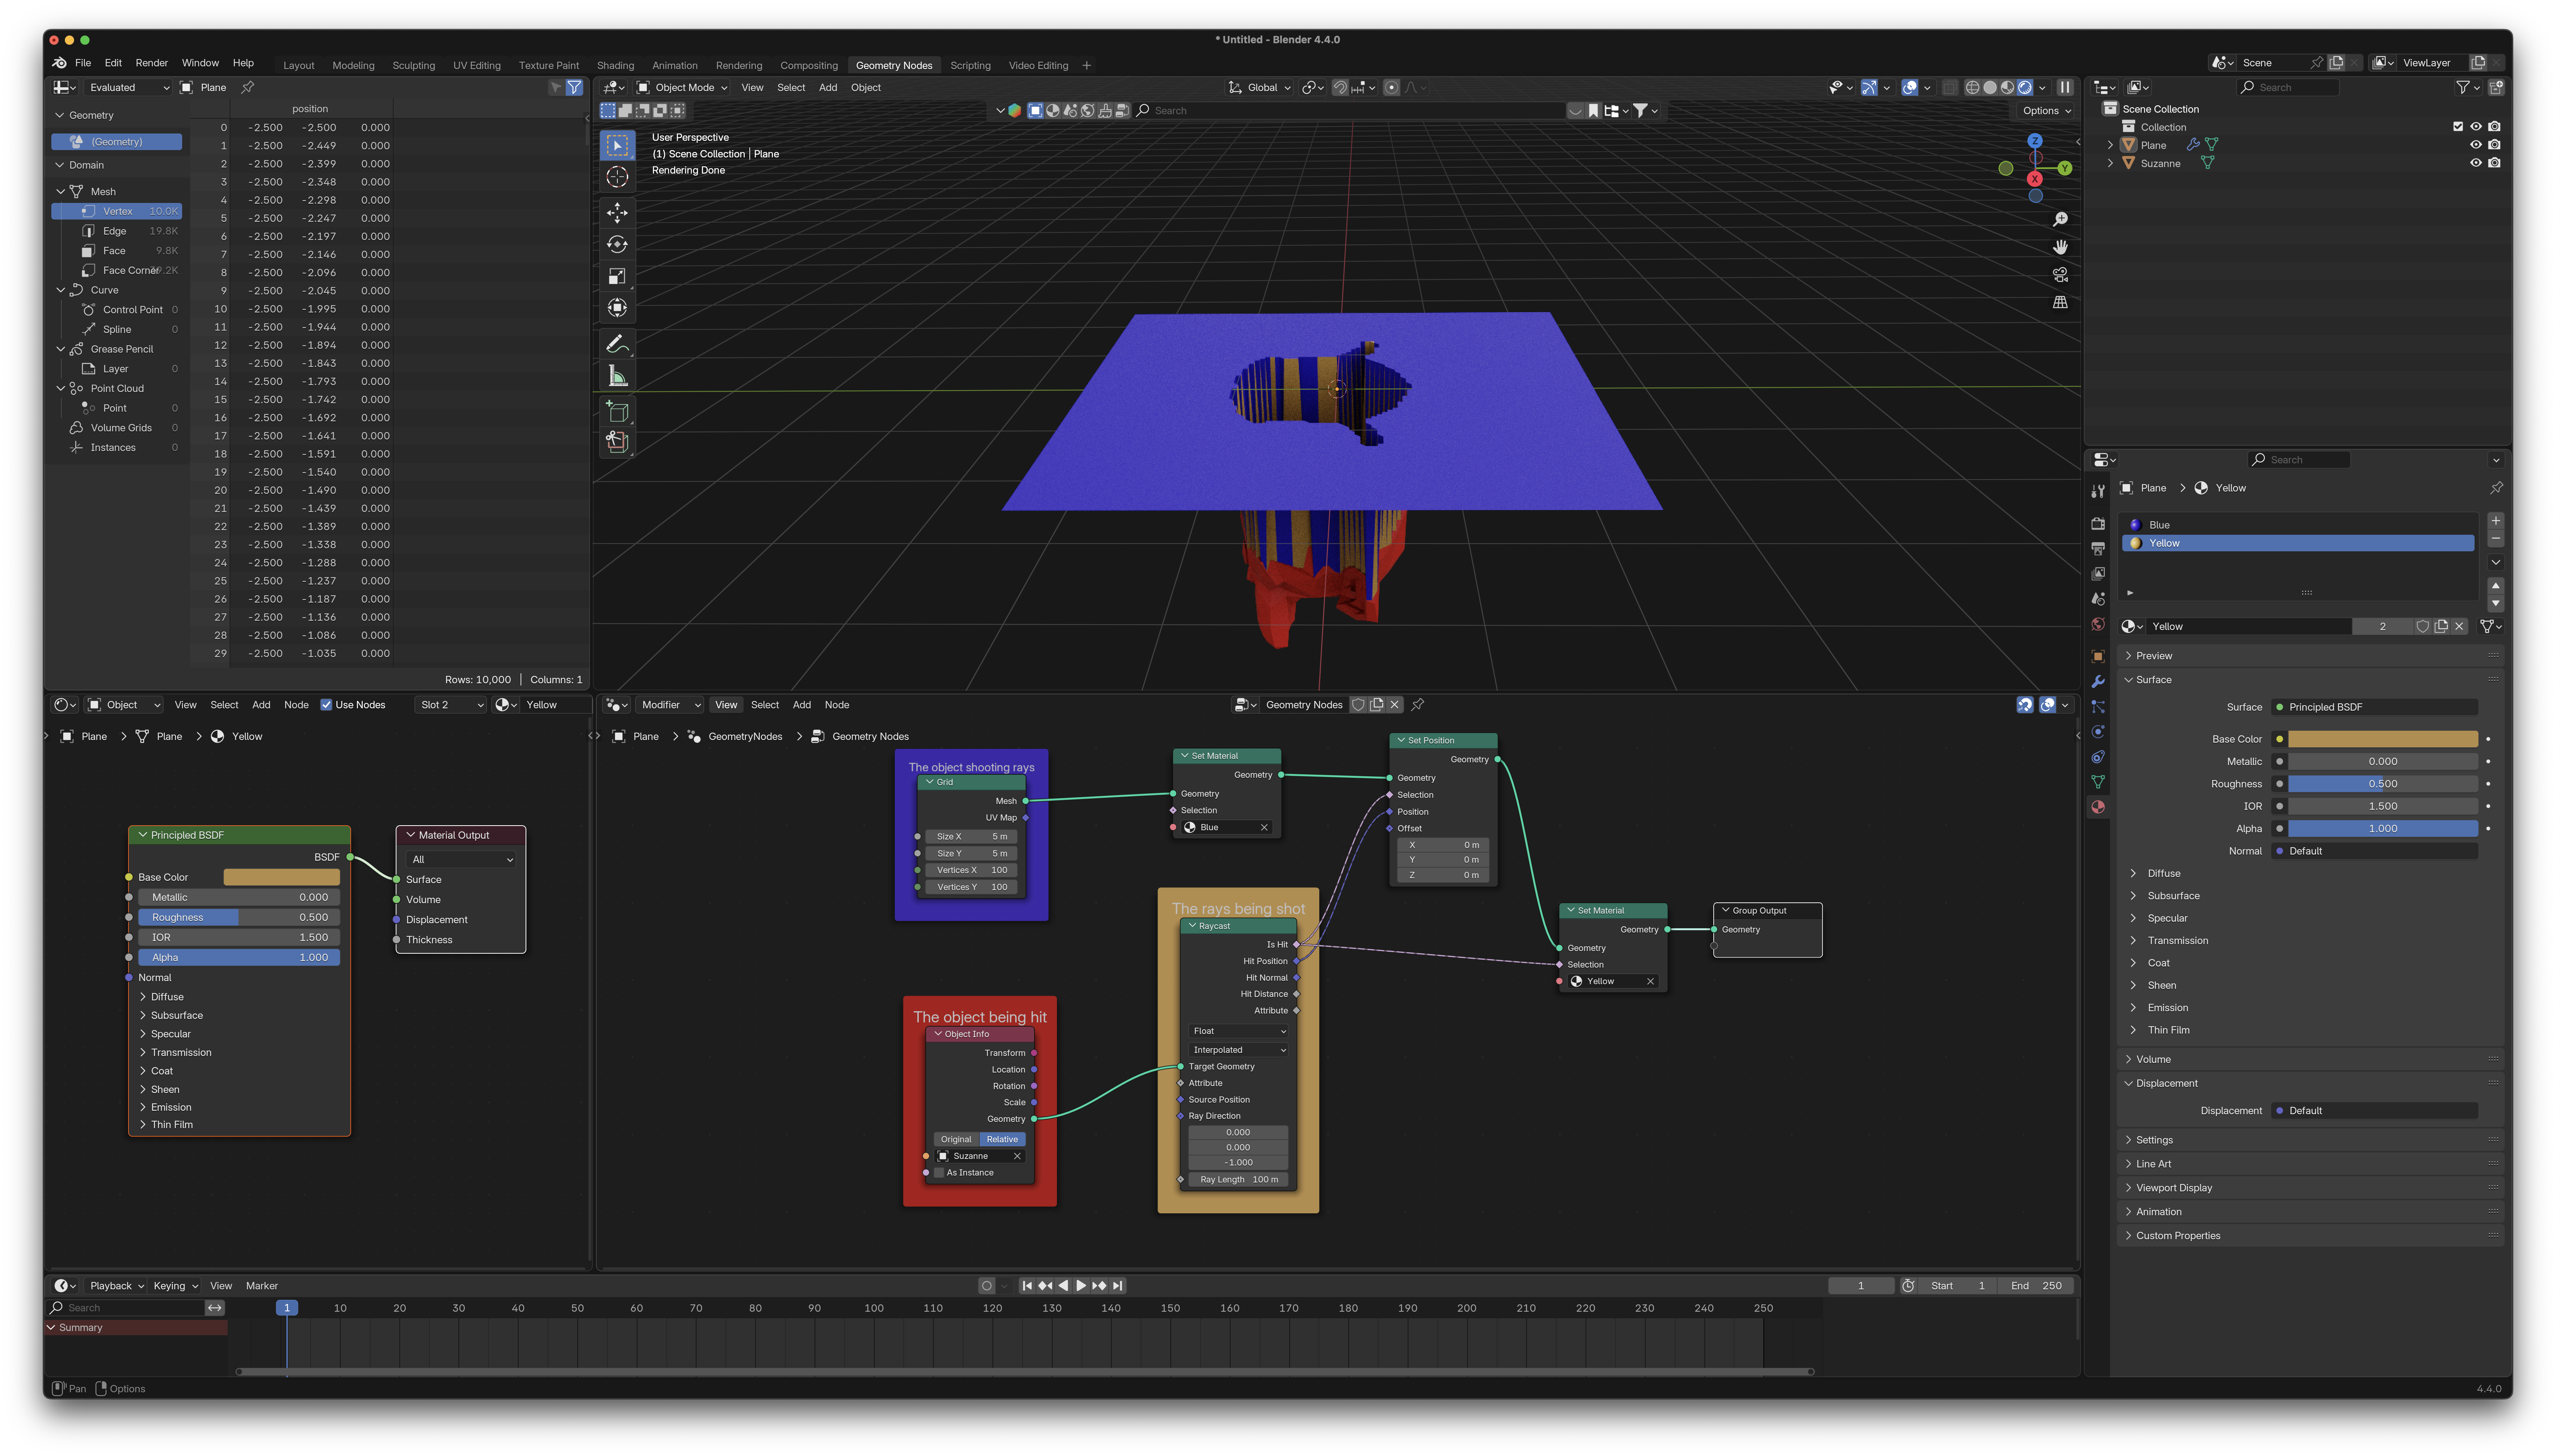This screenshot has height=1456, width=2556.
Task: Select the Blue material slot
Action: pos(2297,525)
